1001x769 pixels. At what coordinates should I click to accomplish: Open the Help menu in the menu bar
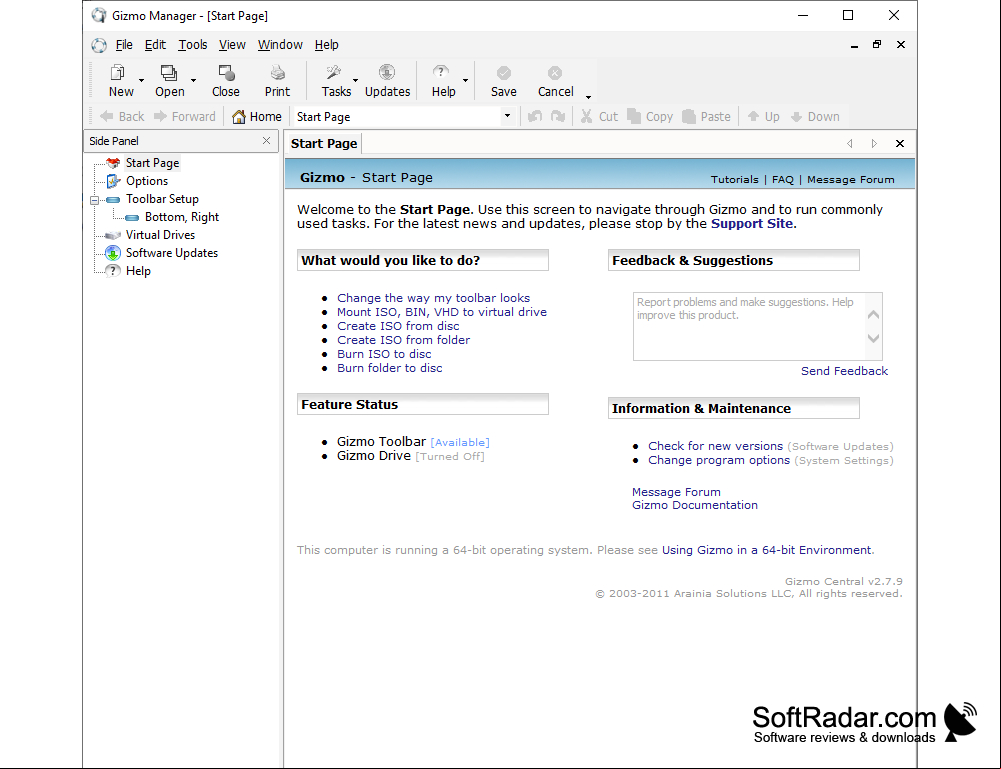(x=326, y=45)
